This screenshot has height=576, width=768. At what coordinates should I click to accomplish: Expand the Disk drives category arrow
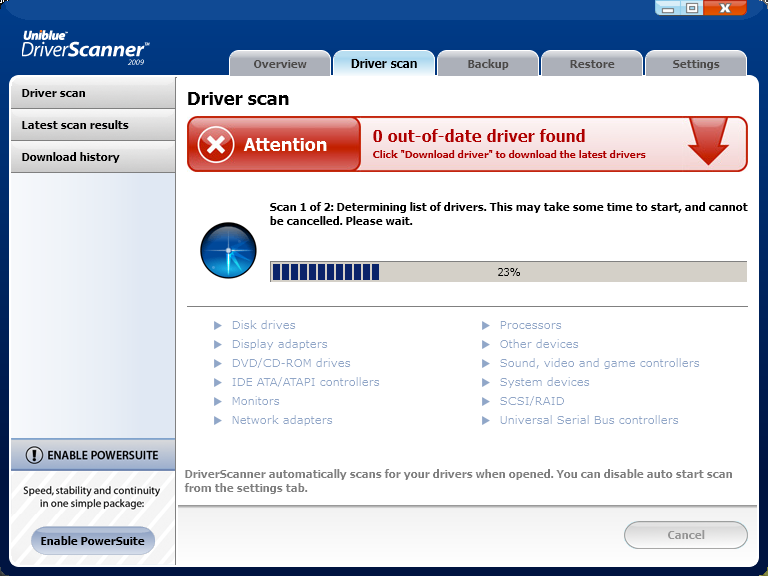pyautogui.click(x=217, y=325)
